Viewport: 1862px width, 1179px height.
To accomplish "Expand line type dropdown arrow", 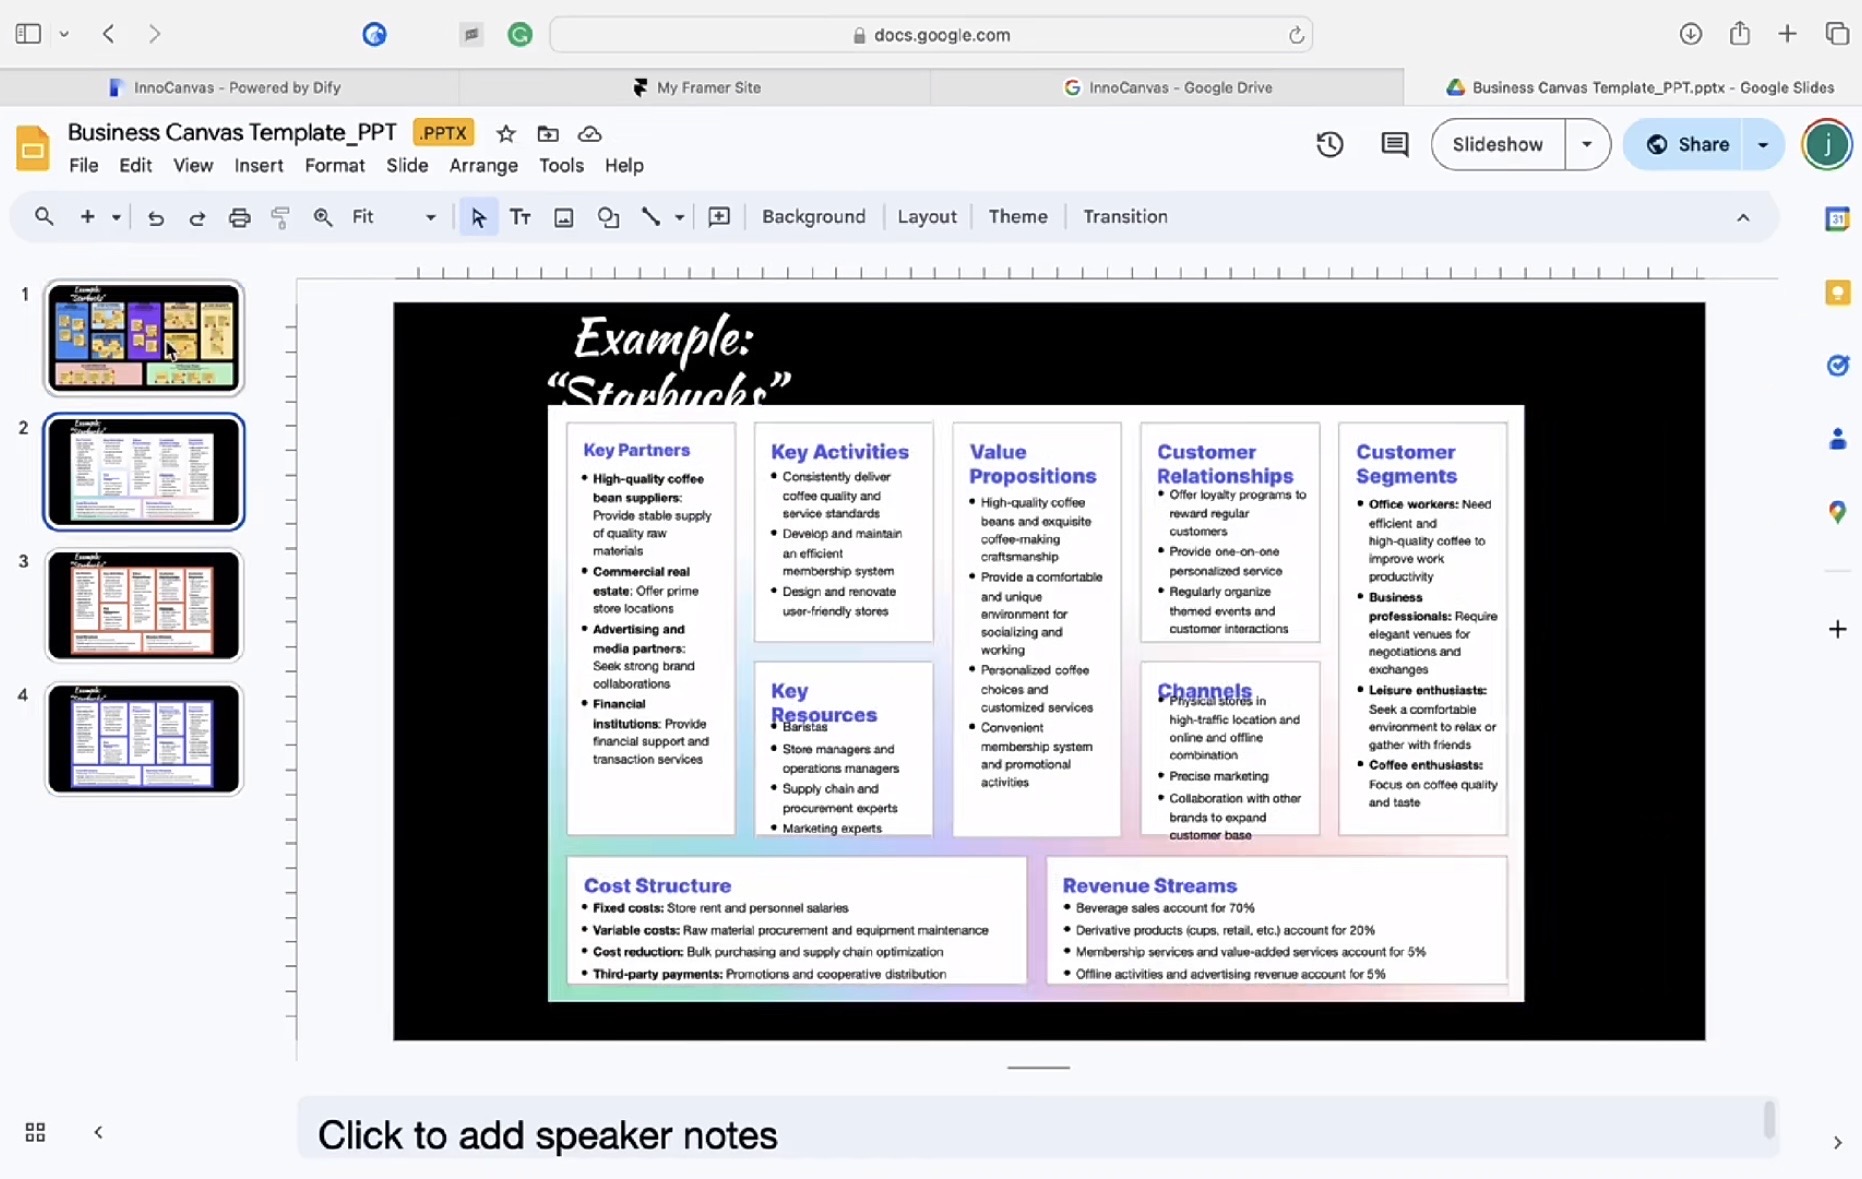I will pos(679,217).
